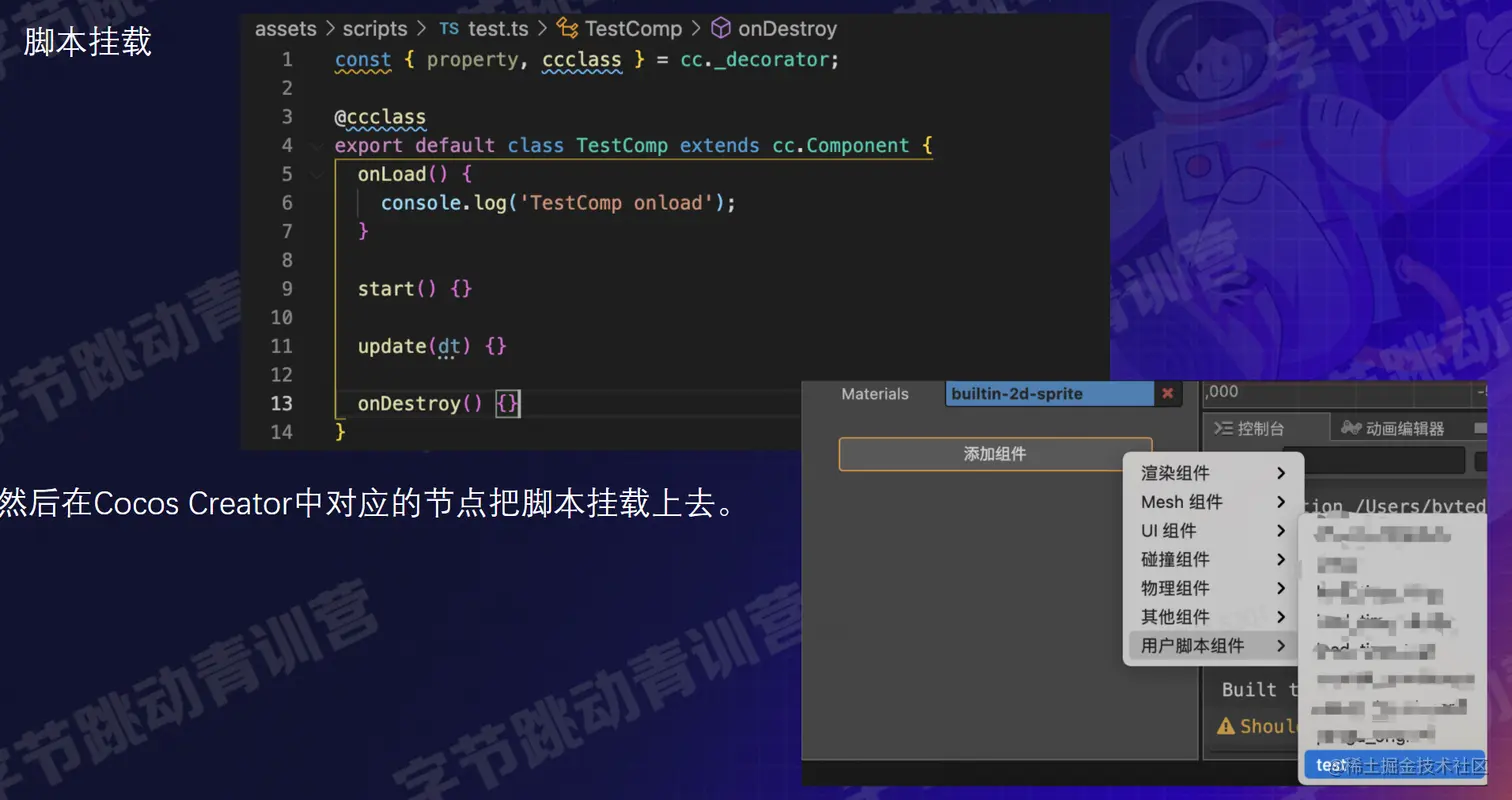Switch to the 动画编辑器 tab

[x=1393, y=428]
